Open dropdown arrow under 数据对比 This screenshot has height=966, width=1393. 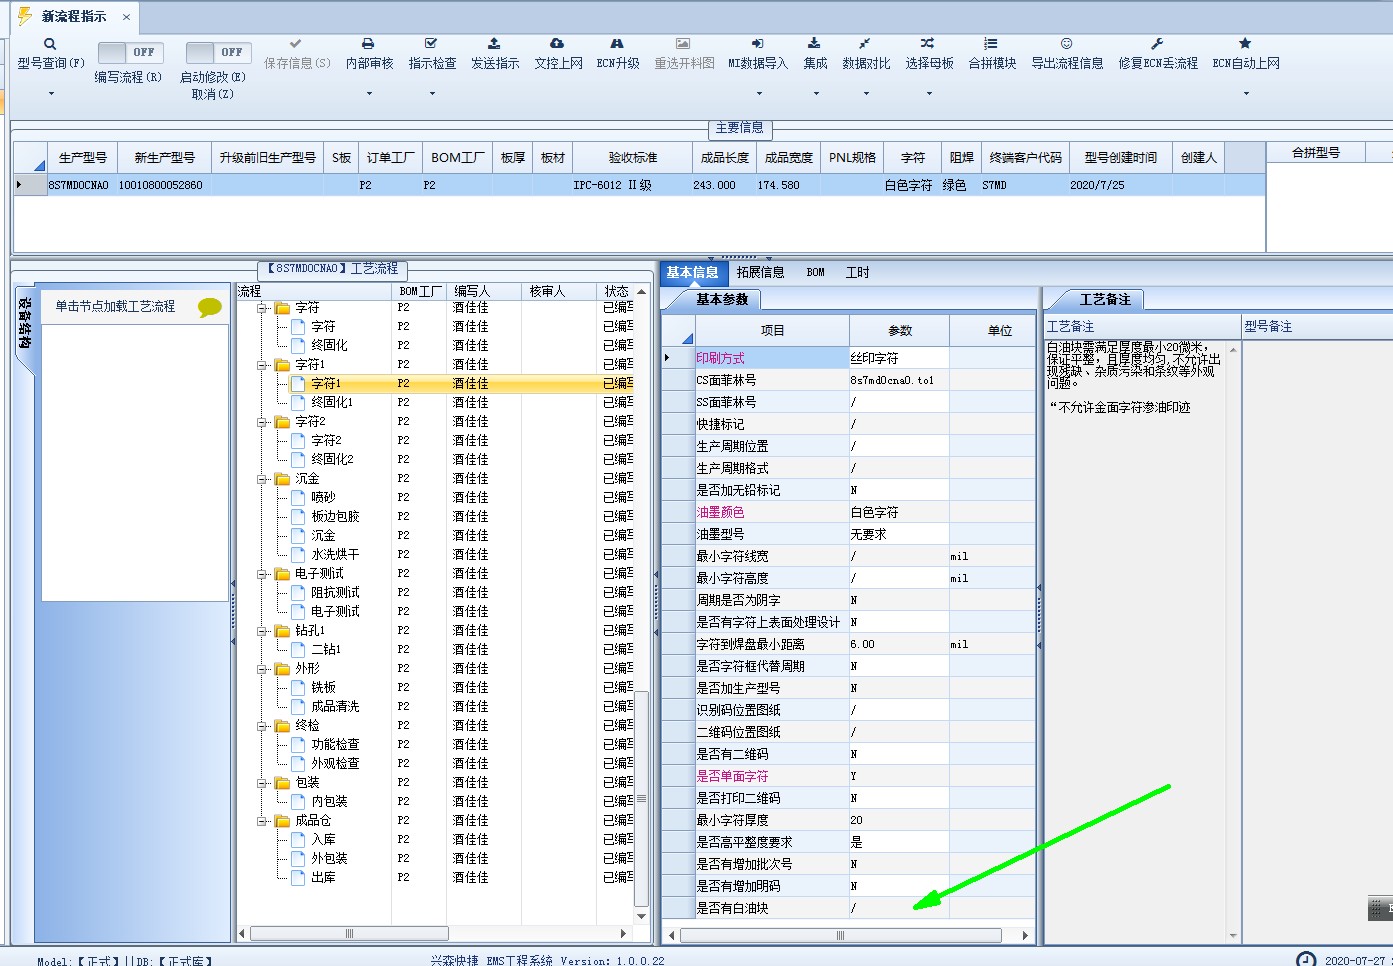[x=866, y=94]
